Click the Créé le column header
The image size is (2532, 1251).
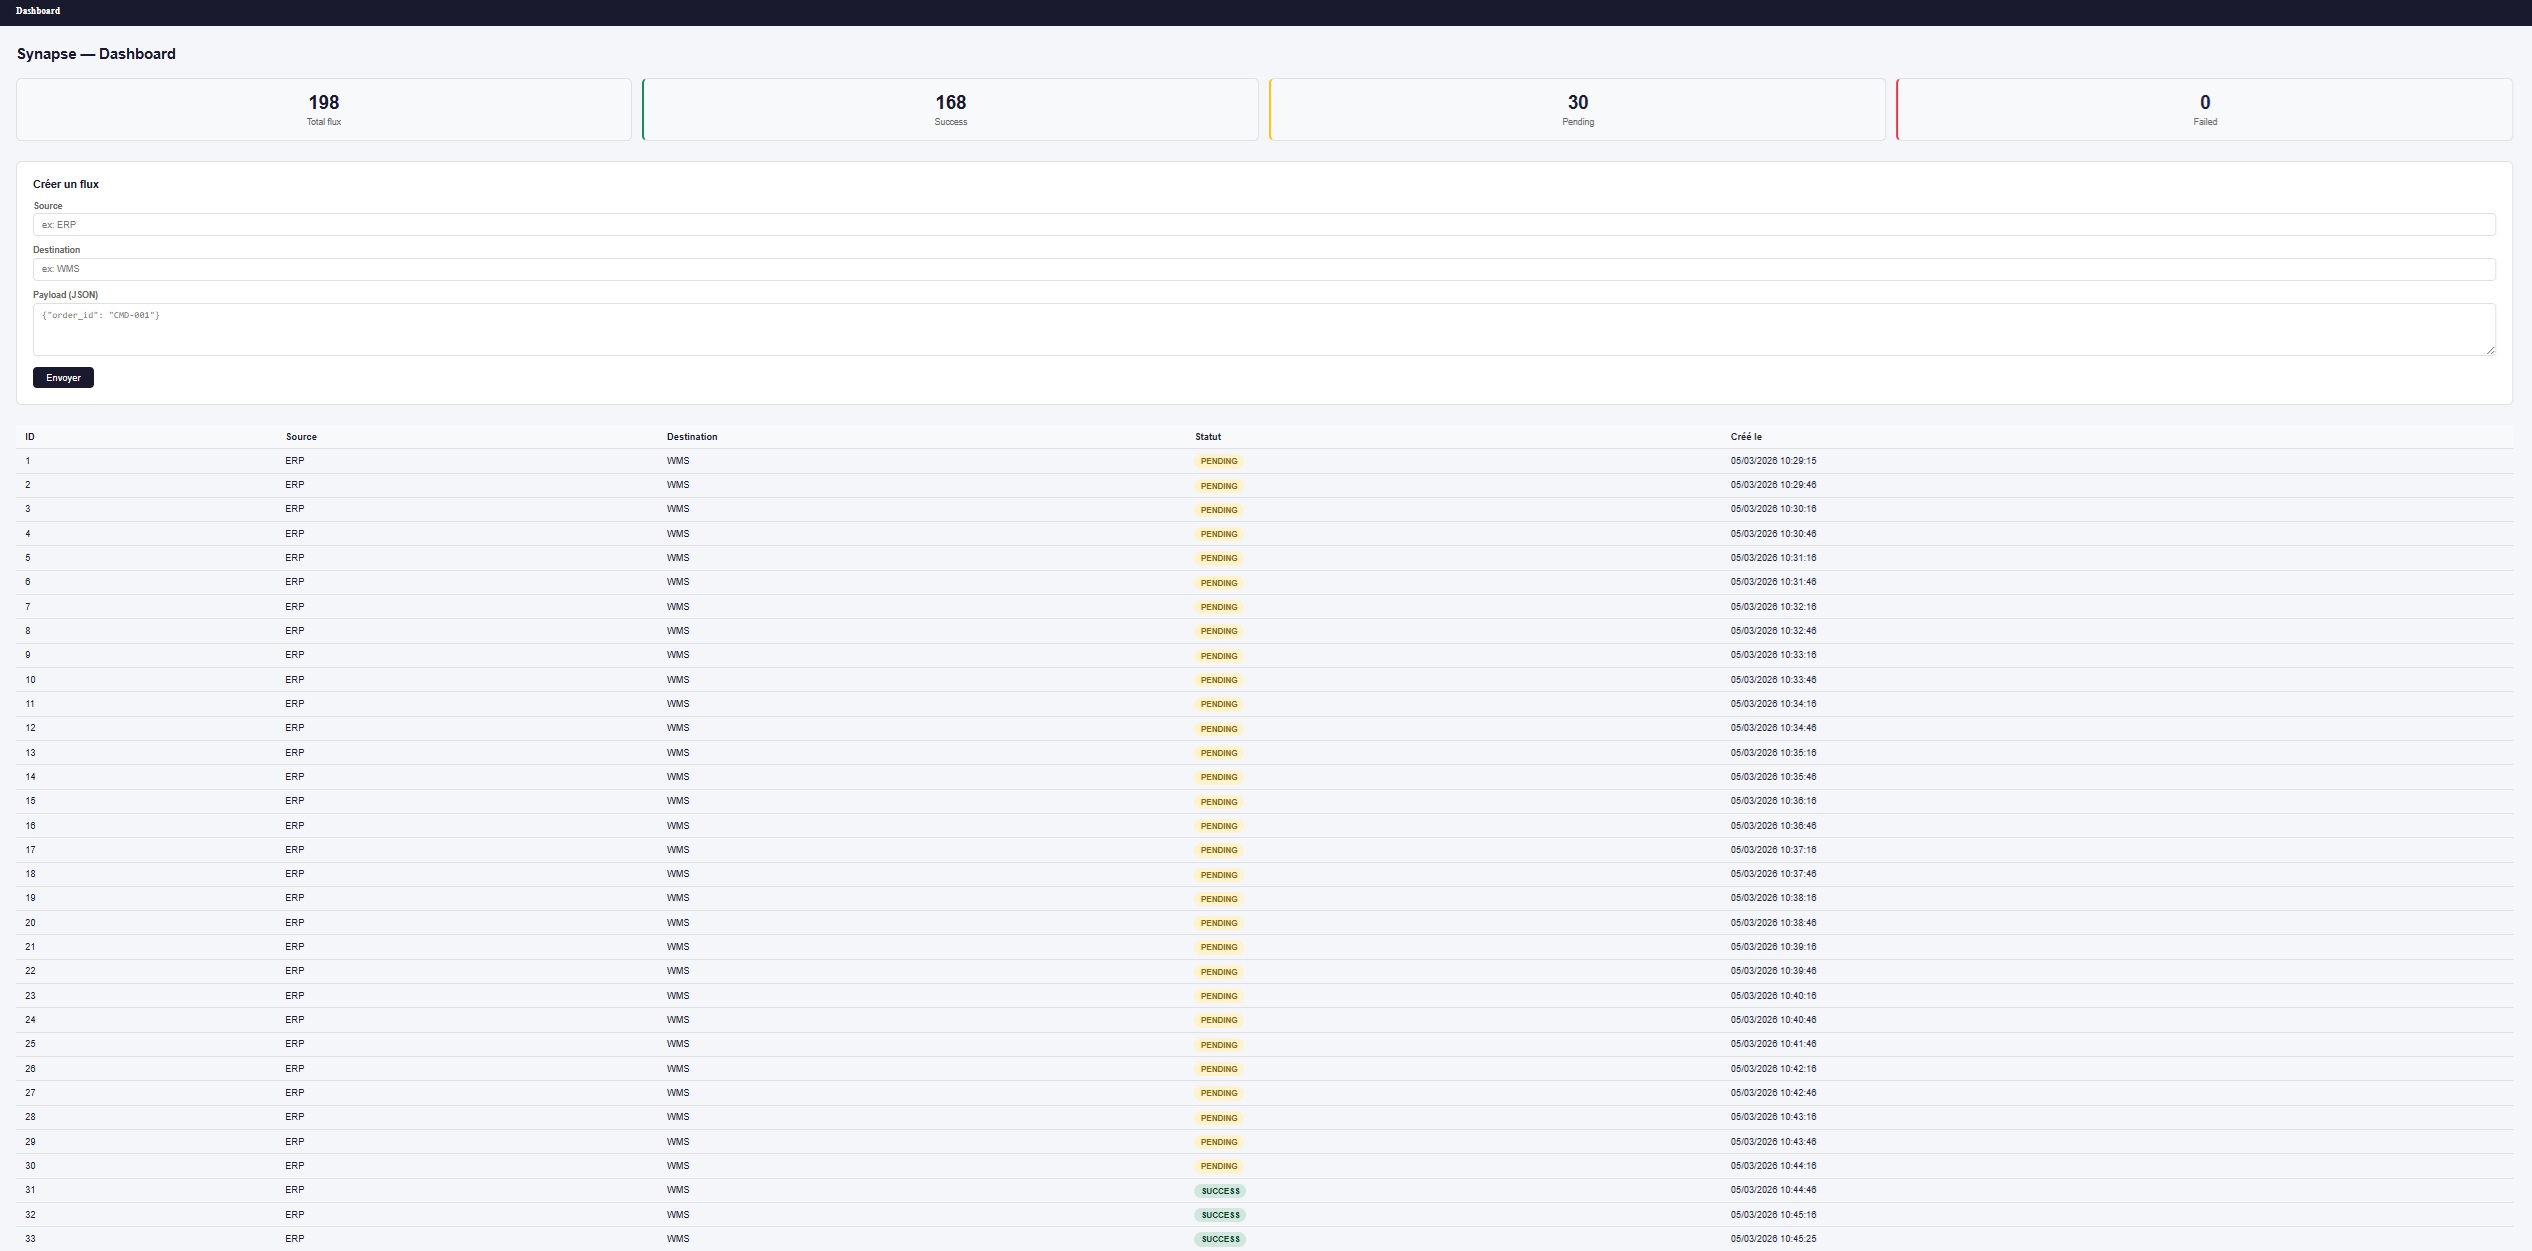1745,437
